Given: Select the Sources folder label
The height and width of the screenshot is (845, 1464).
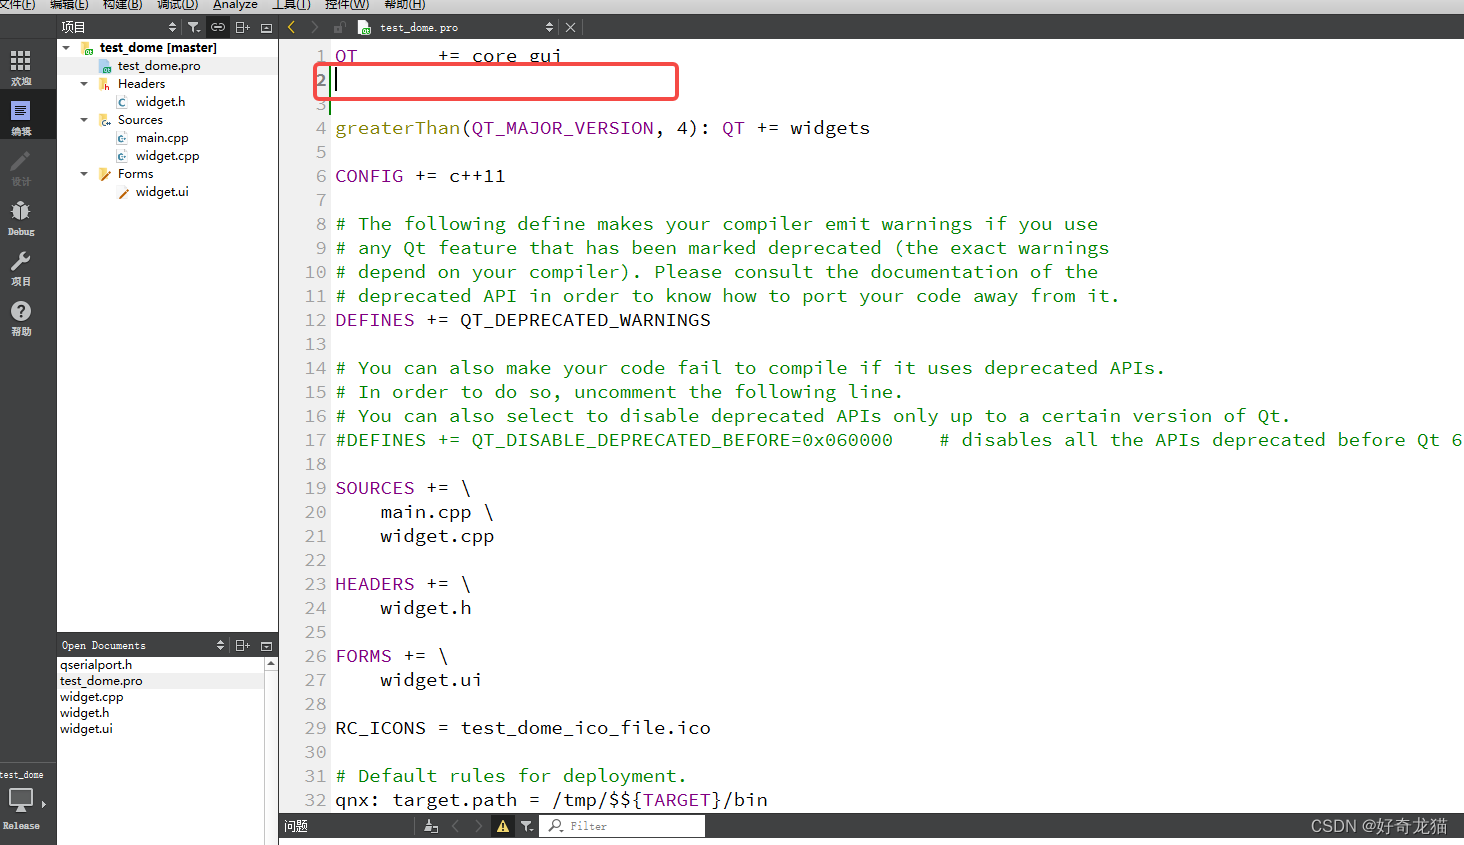Looking at the screenshot, I should (140, 120).
